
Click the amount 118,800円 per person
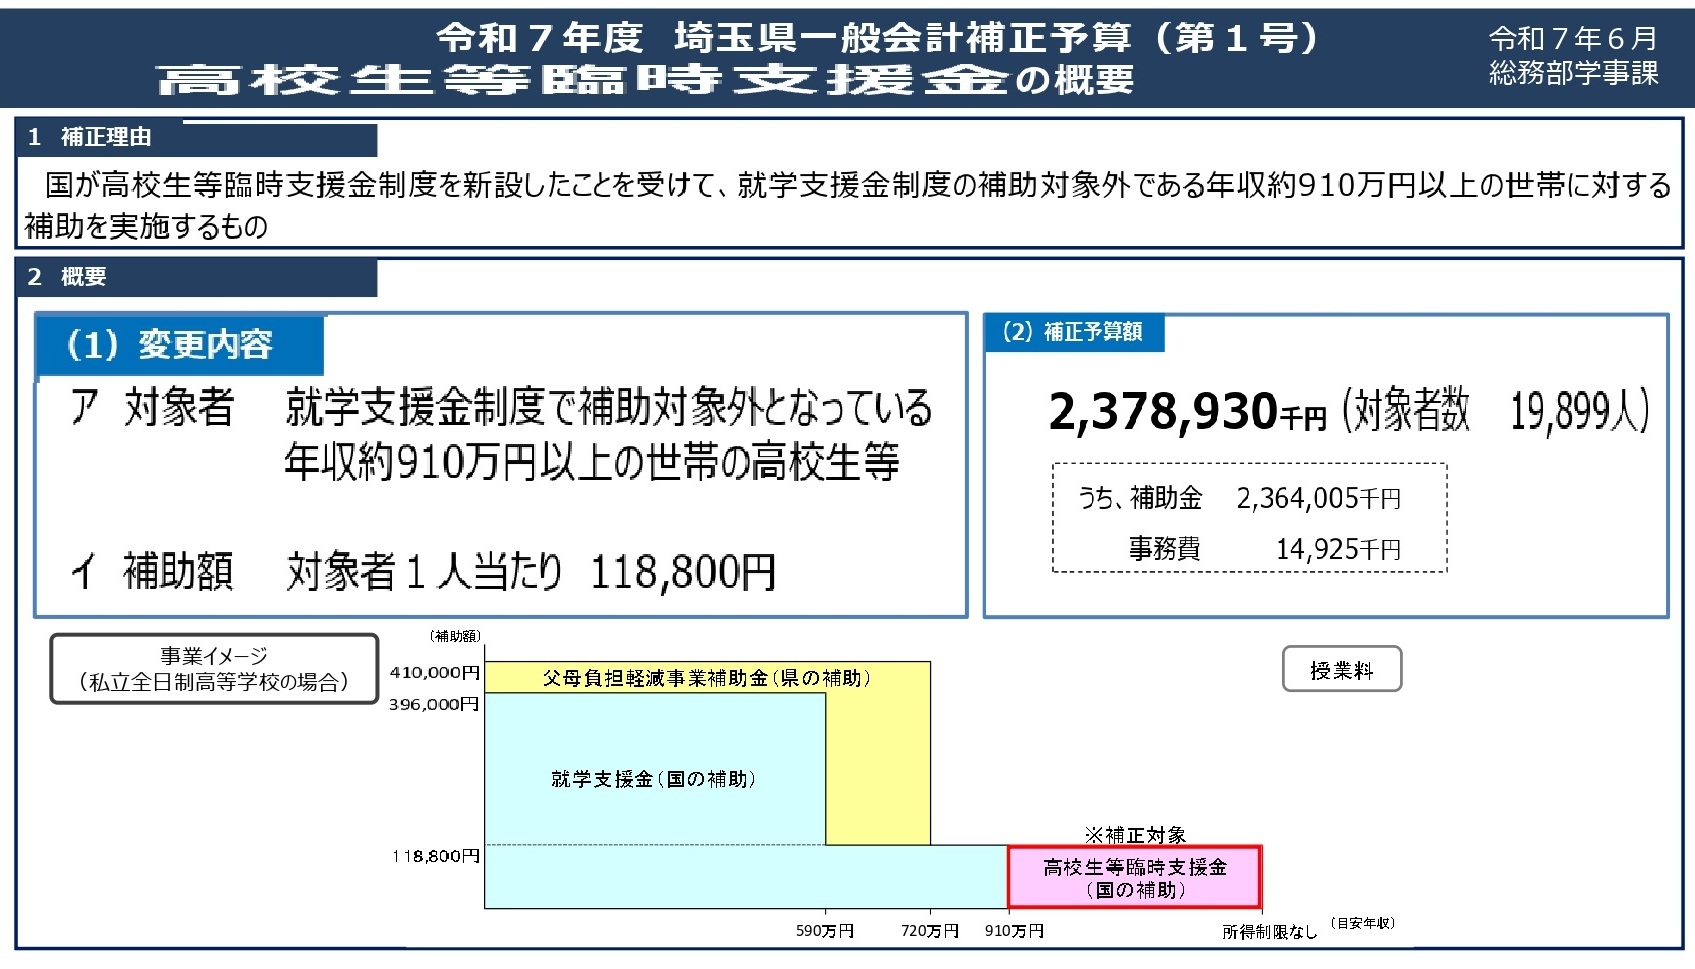coord(683,572)
